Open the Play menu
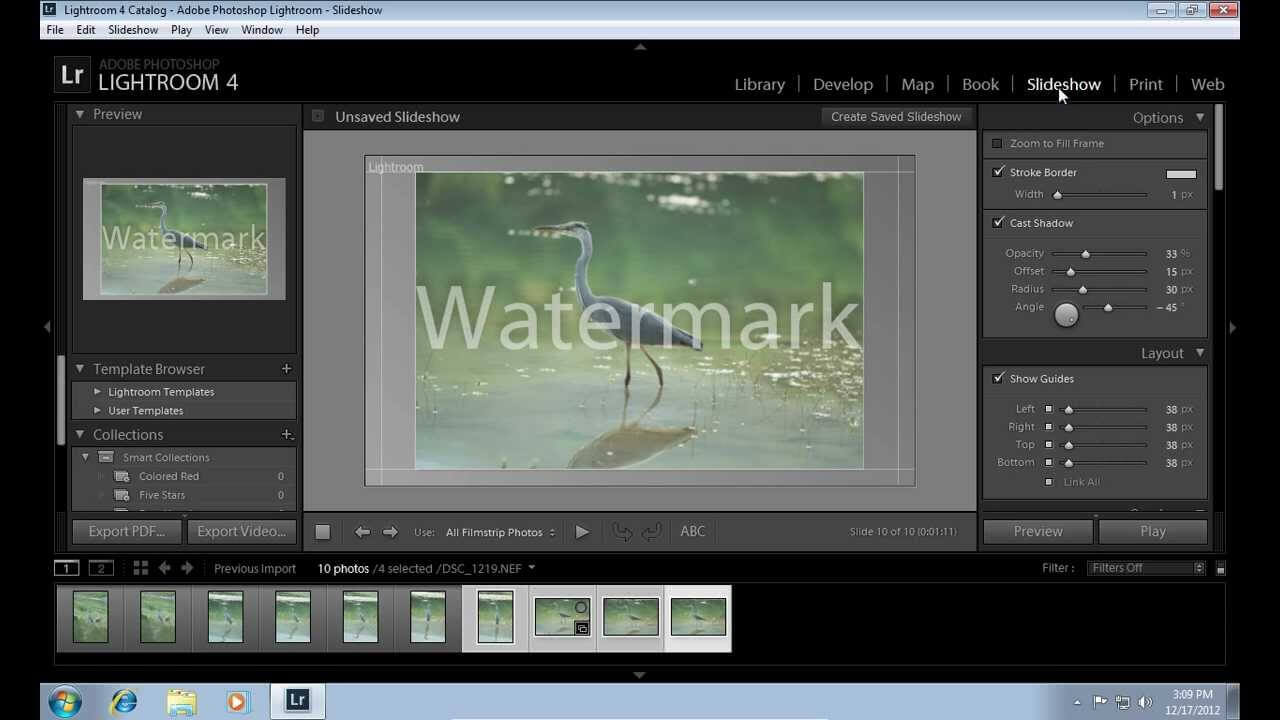1280x720 pixels. coord(181,30)
